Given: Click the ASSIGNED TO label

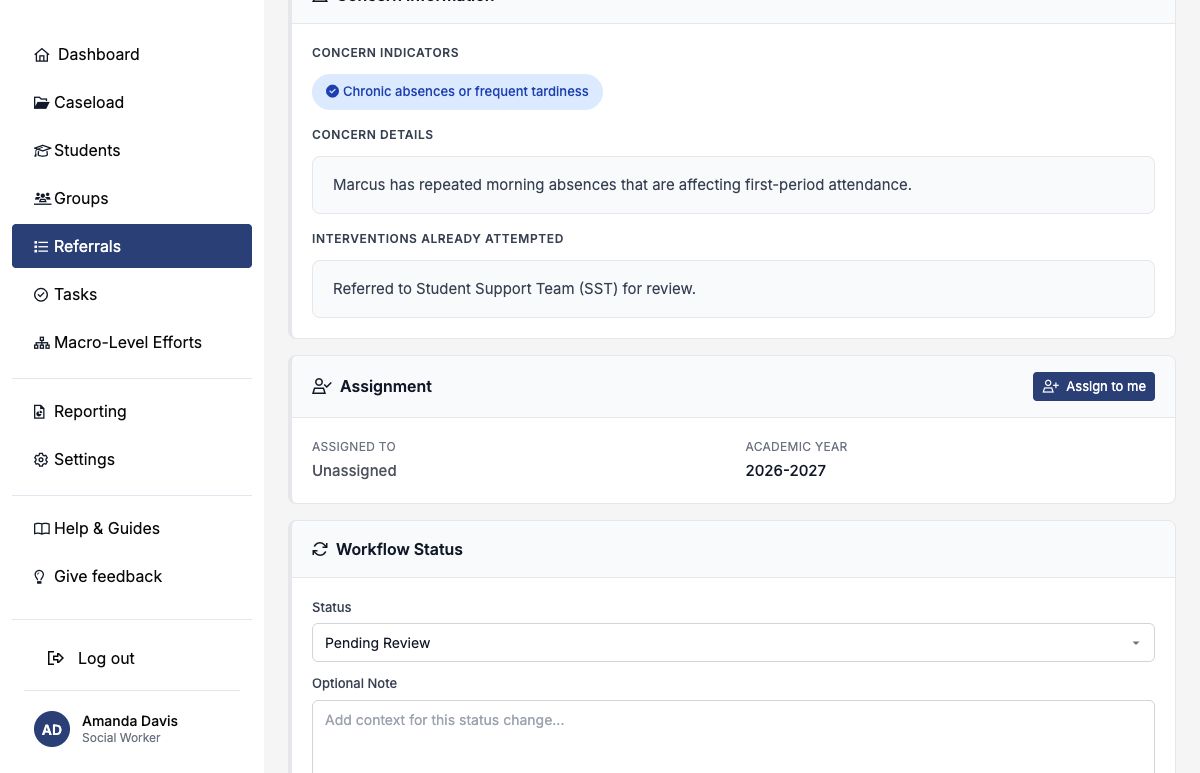Looking at the screenshot, I should click(x=354, y=447).
